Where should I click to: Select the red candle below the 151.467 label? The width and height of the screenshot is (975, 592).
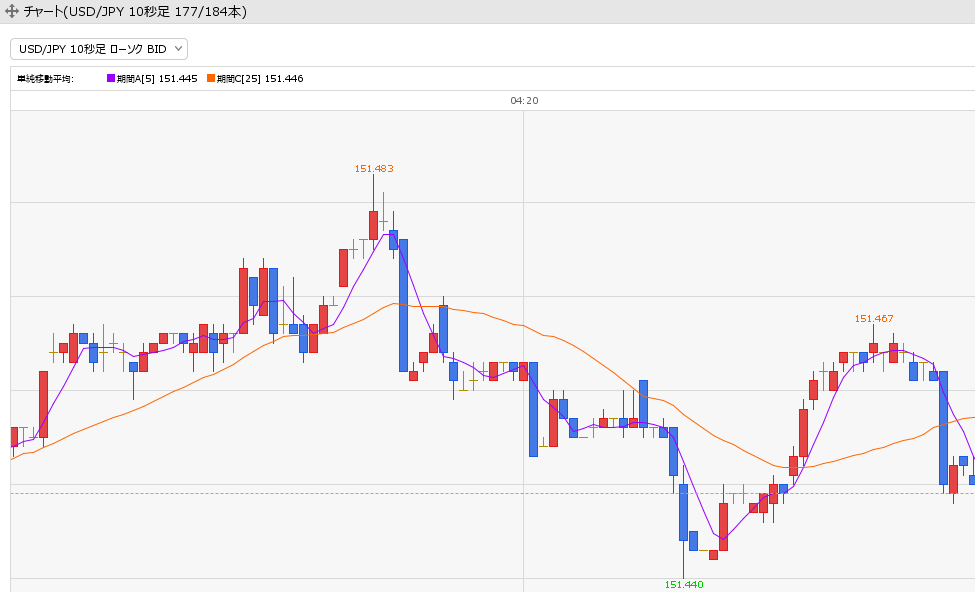[873, 349]
